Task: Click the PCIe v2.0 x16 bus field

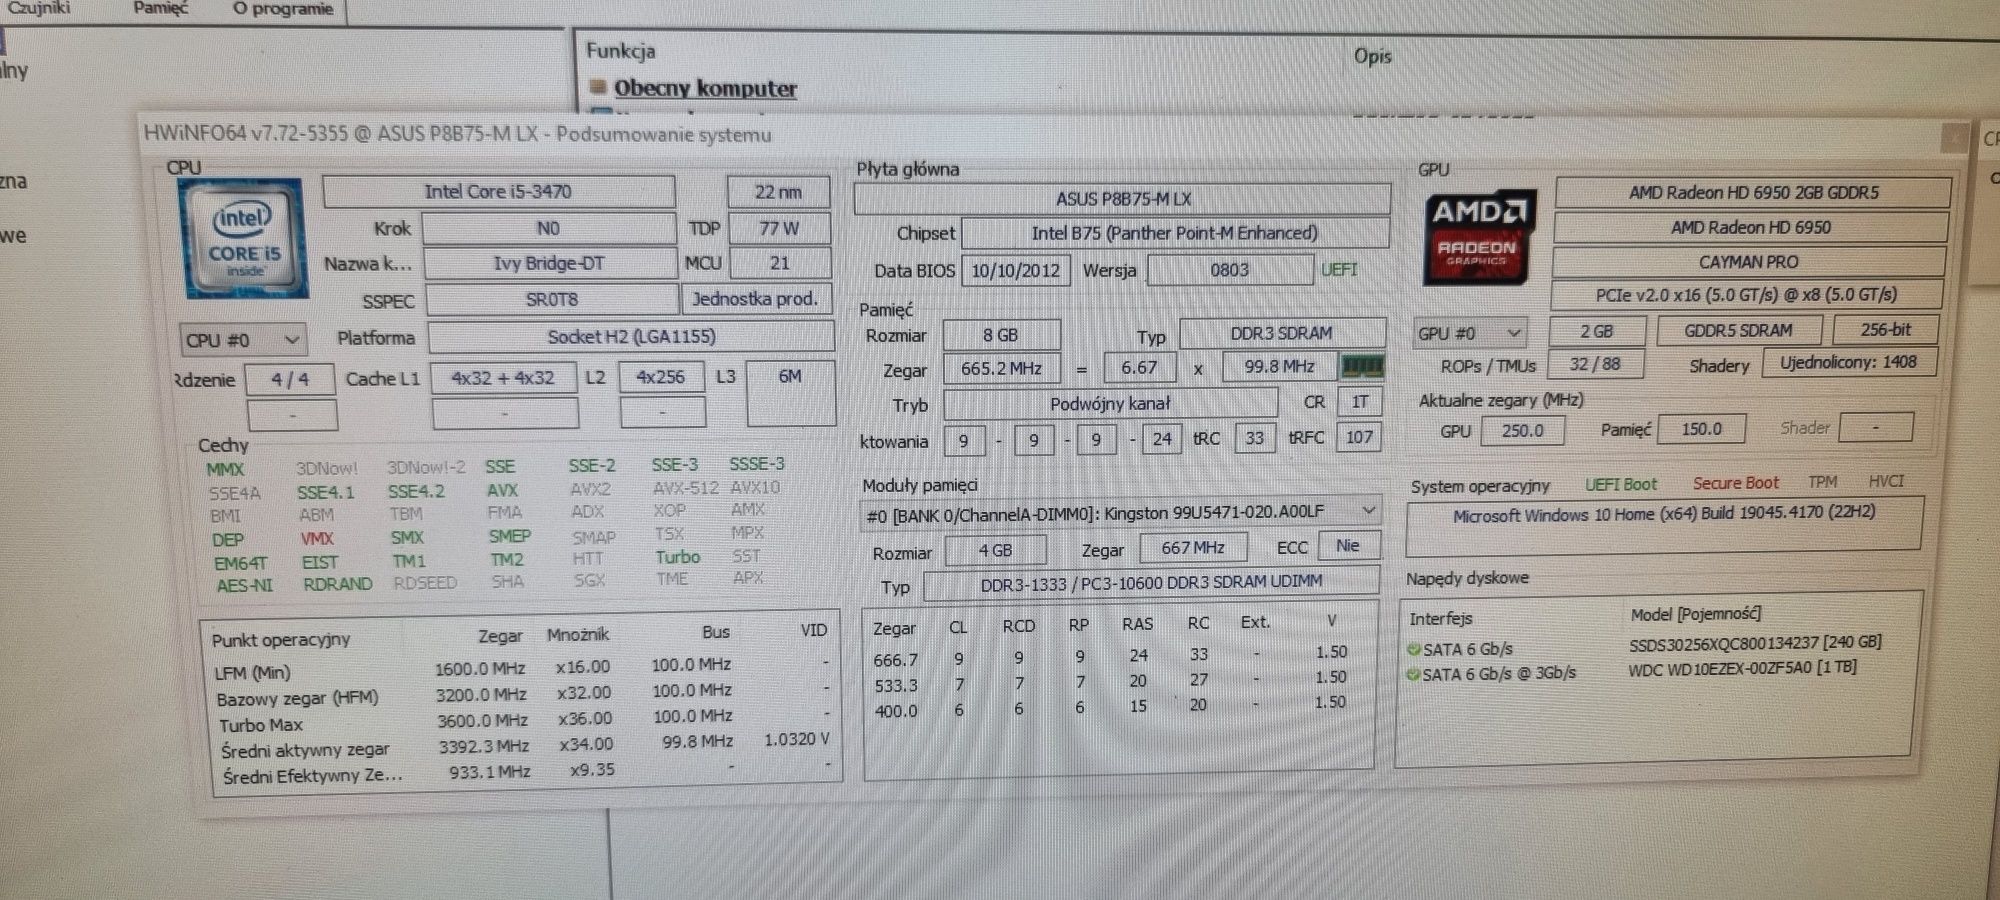Action: (x=1746, y=295)
